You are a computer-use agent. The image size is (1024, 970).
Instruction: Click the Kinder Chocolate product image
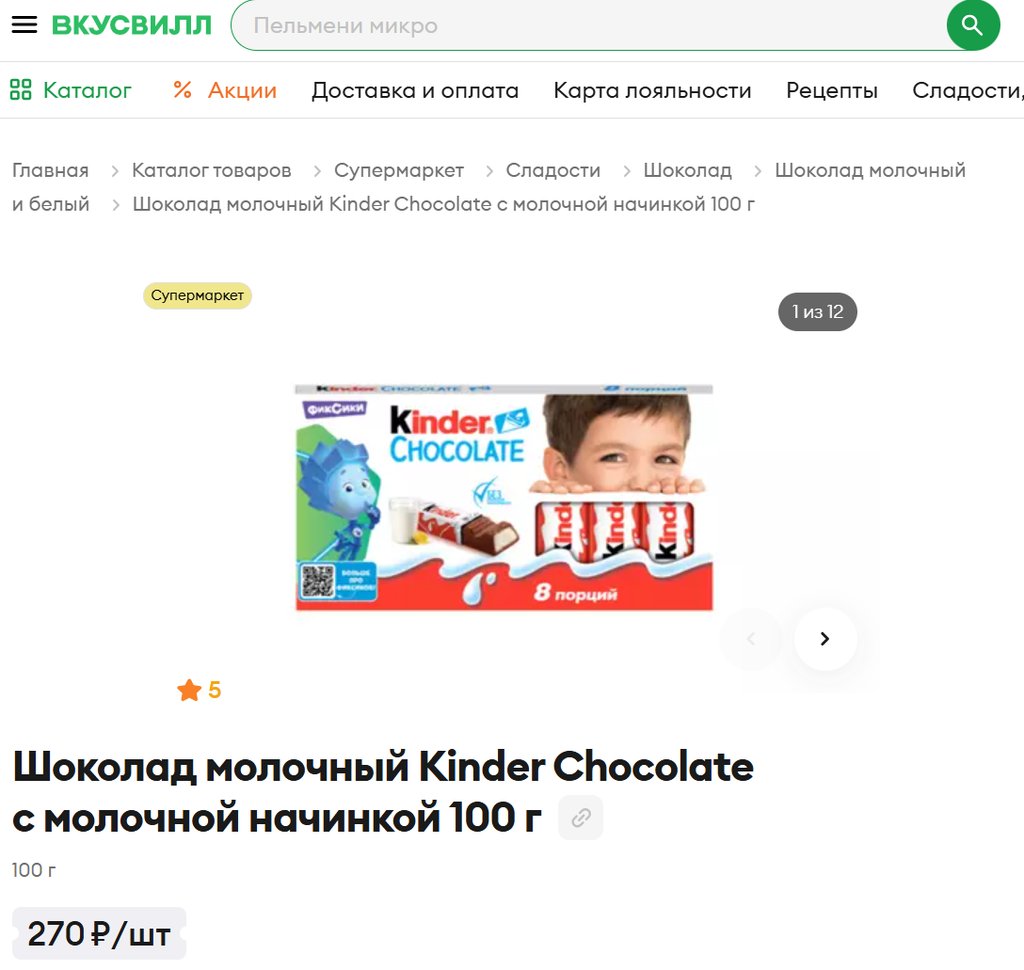[504, 497]
